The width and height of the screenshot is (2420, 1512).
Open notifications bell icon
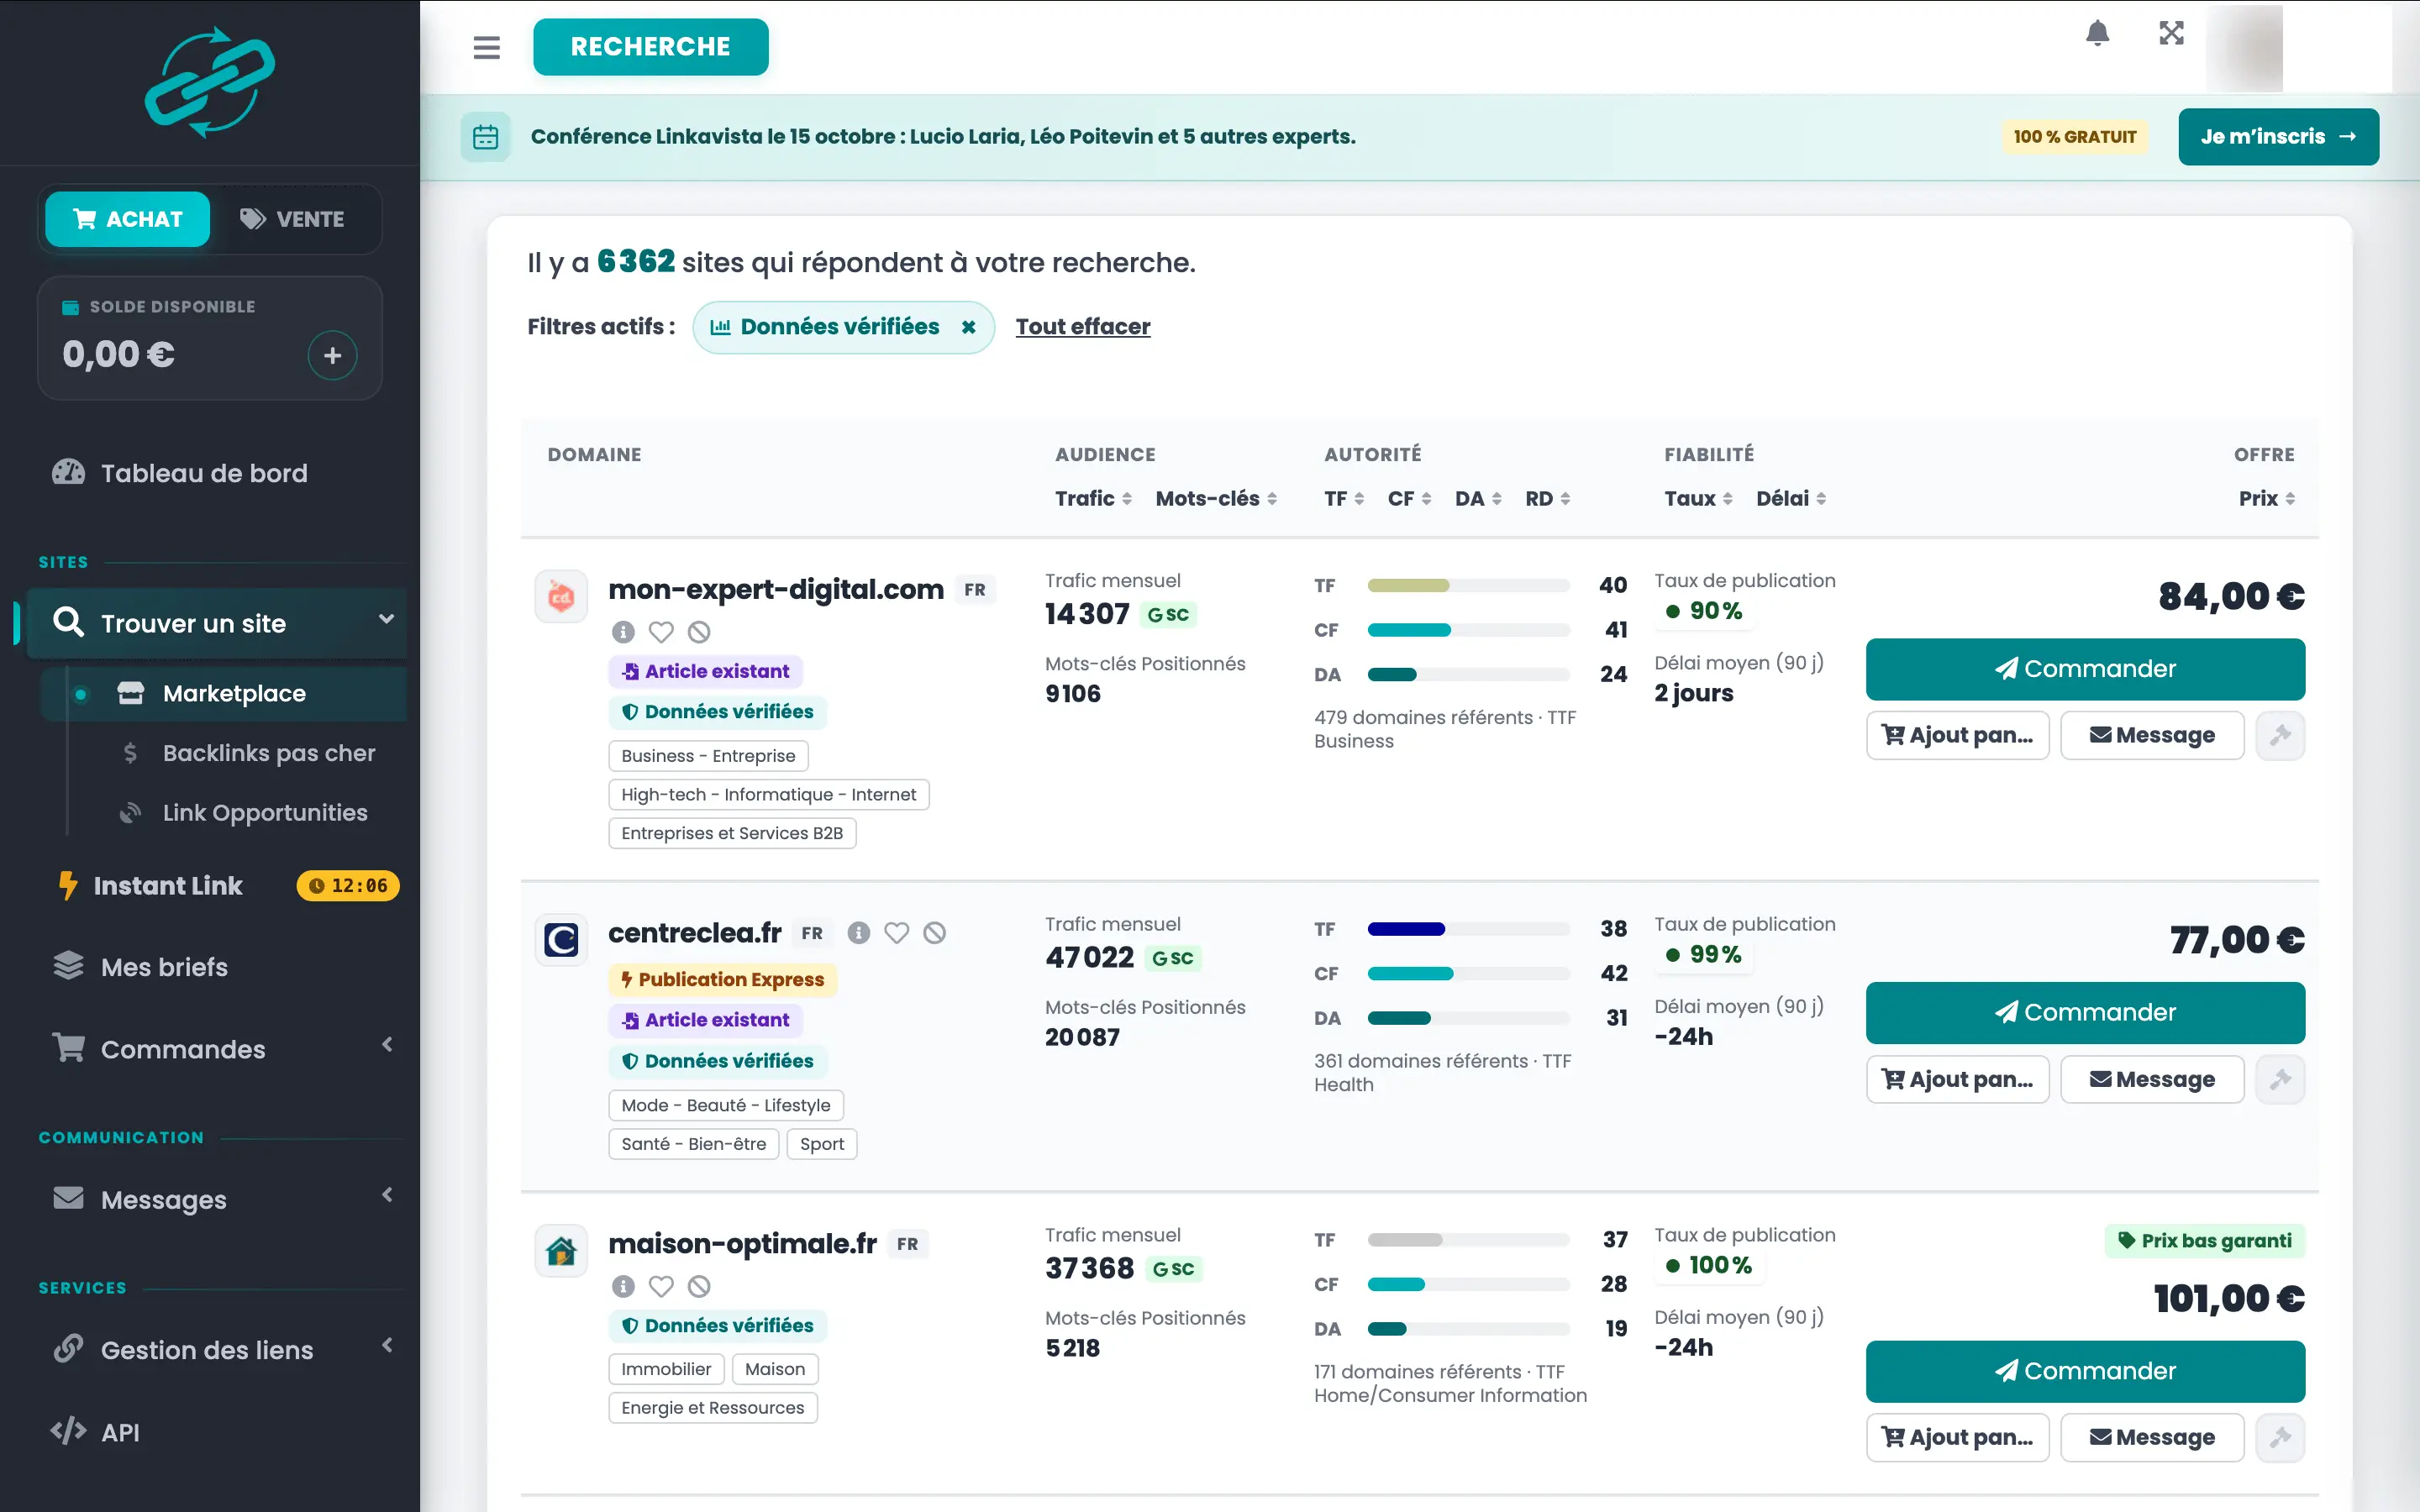pyautogui.click(x=2097, y=33)
